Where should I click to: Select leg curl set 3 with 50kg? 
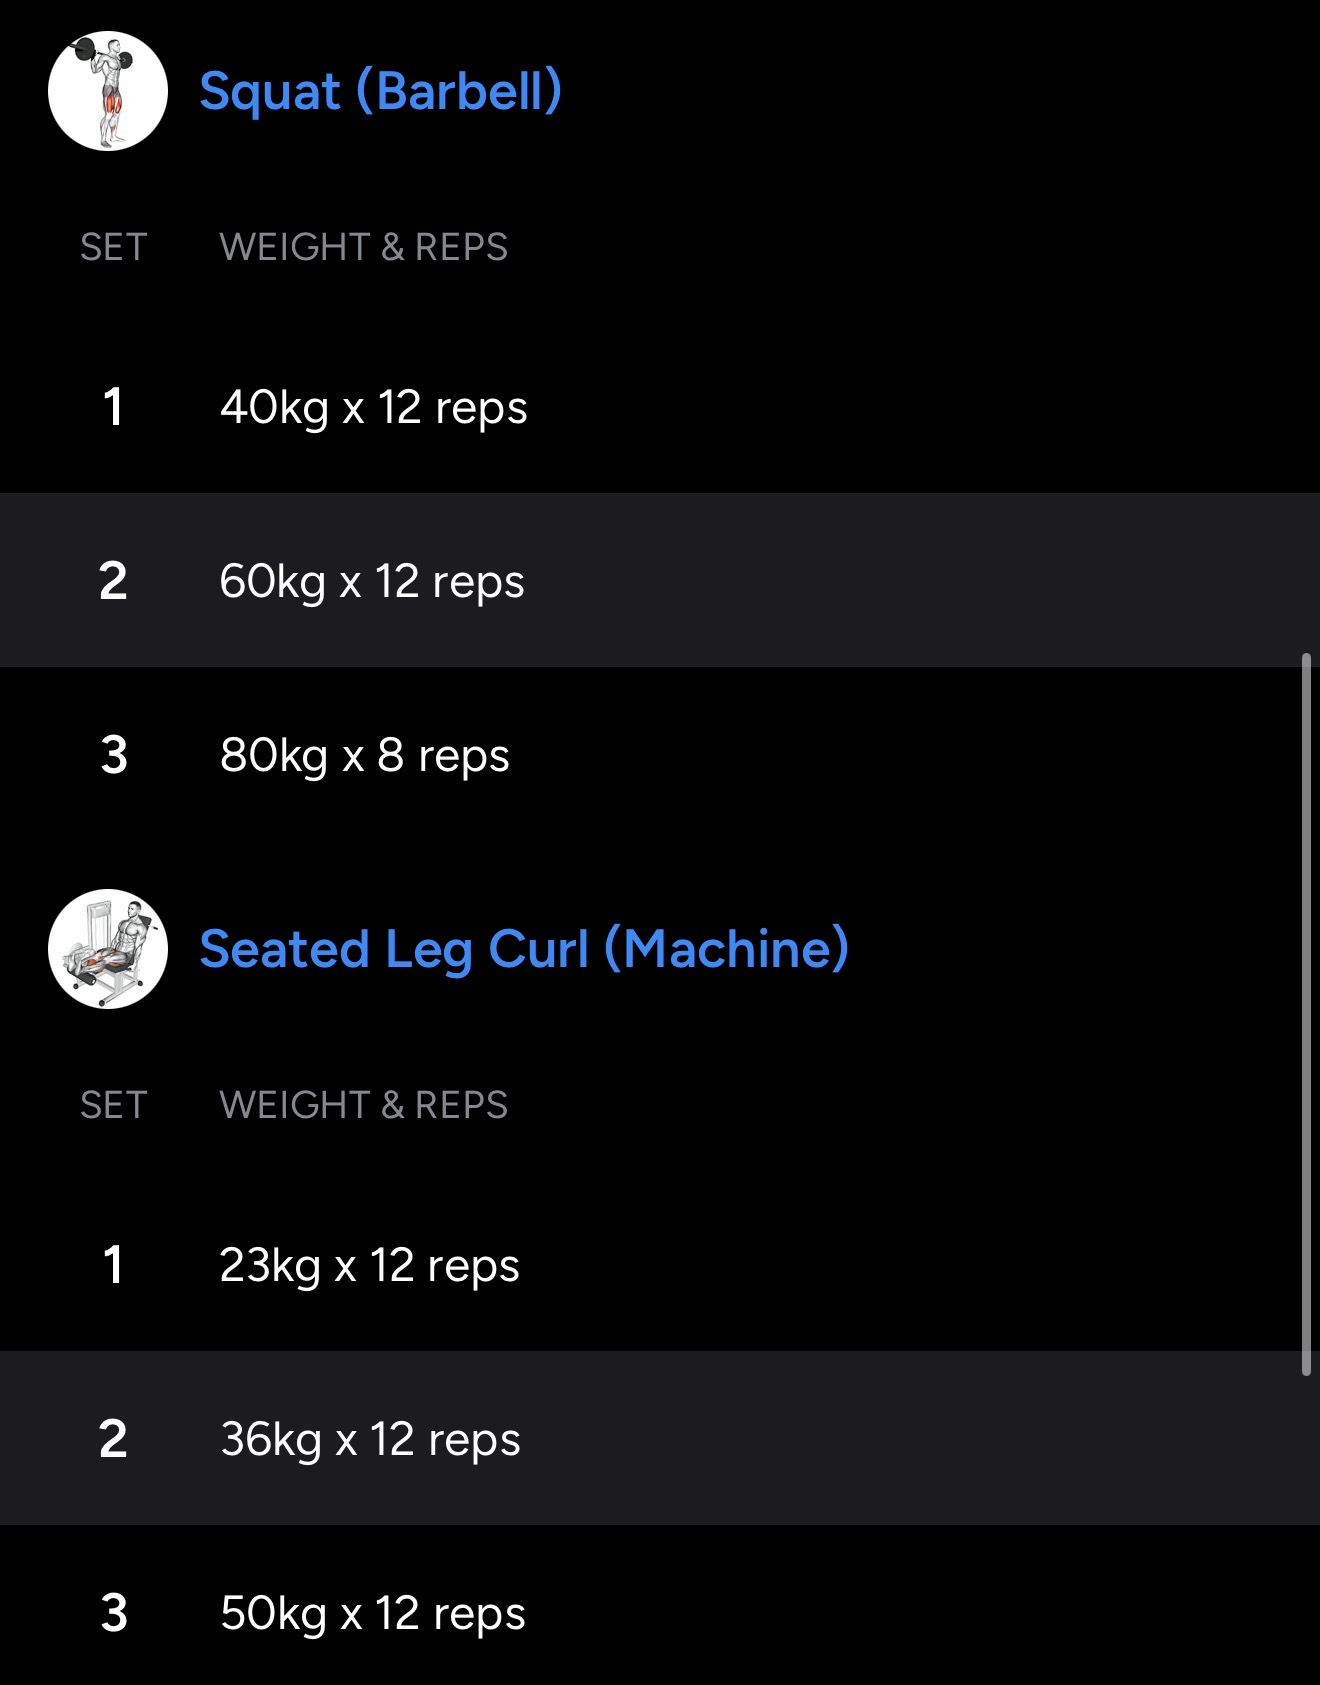click(x=372, y=1613)
